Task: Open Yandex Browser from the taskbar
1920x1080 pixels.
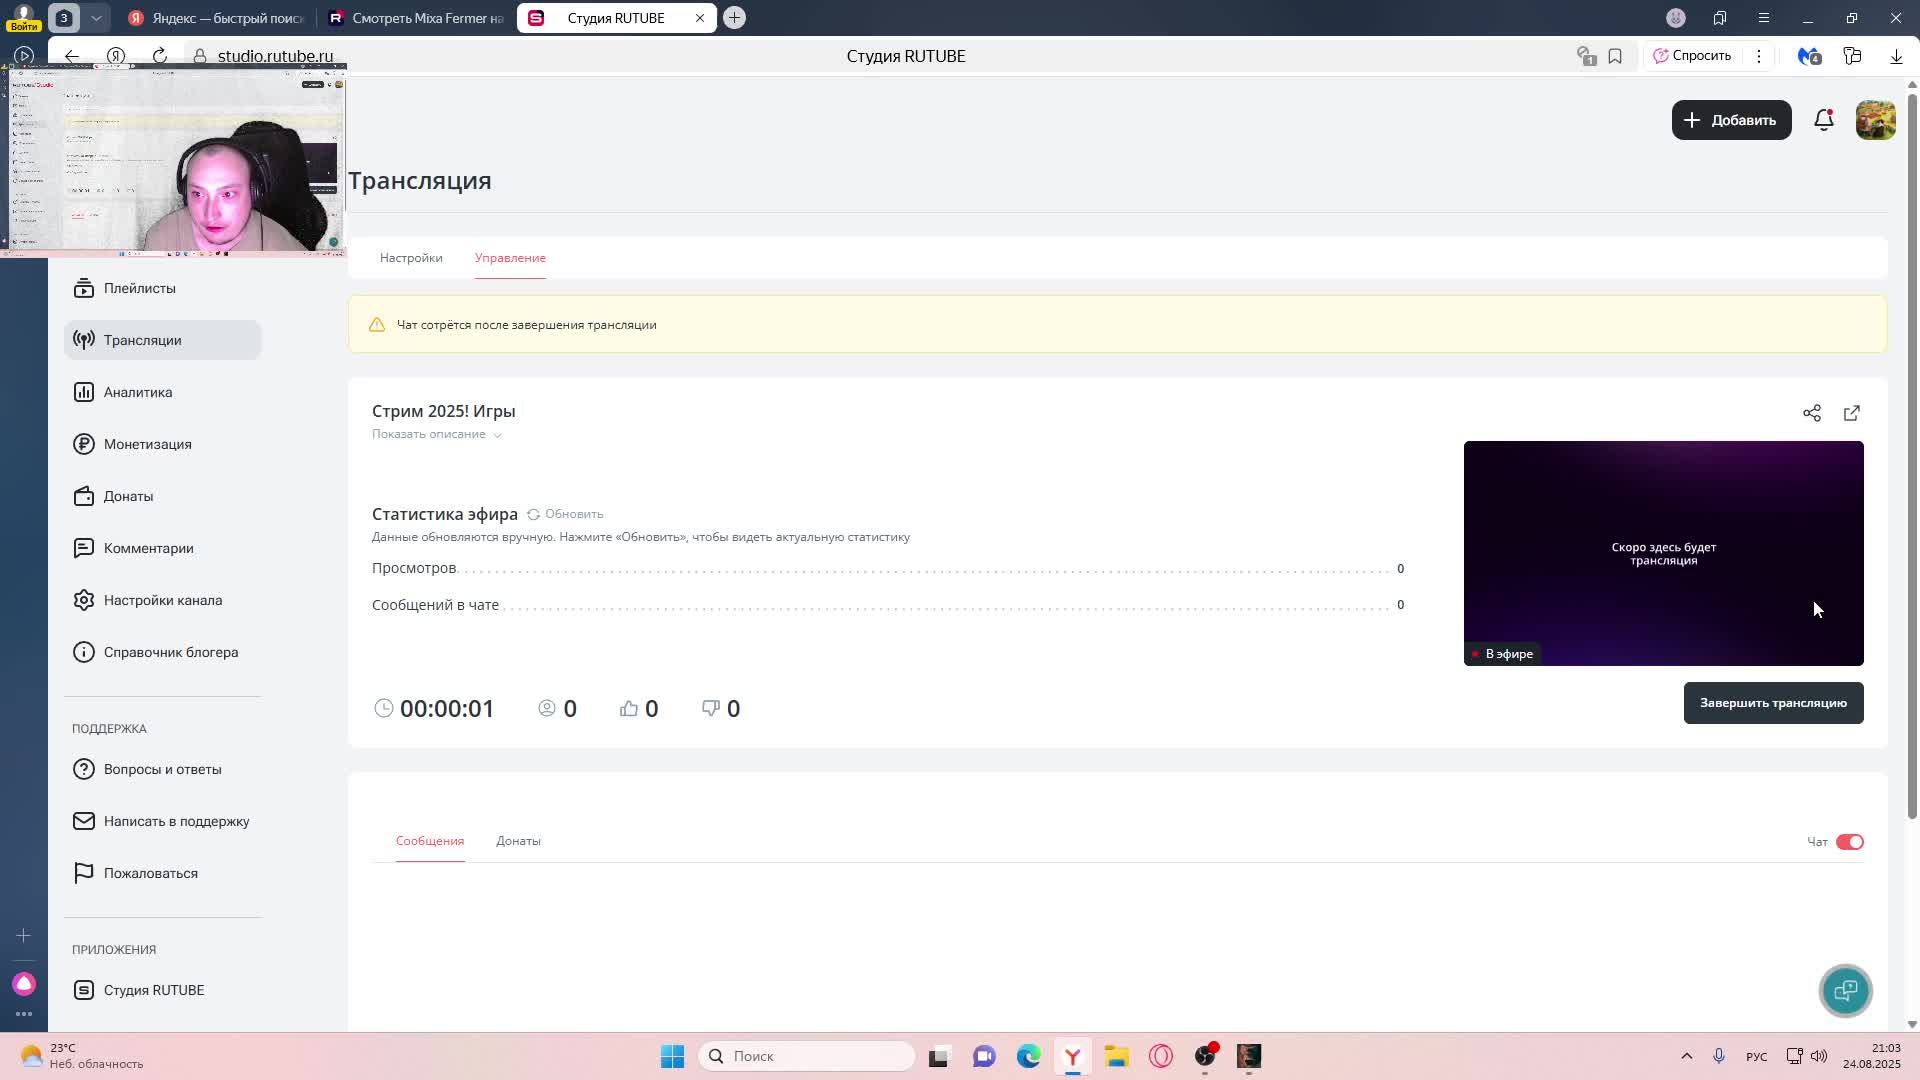Action: [1072, 1056]
